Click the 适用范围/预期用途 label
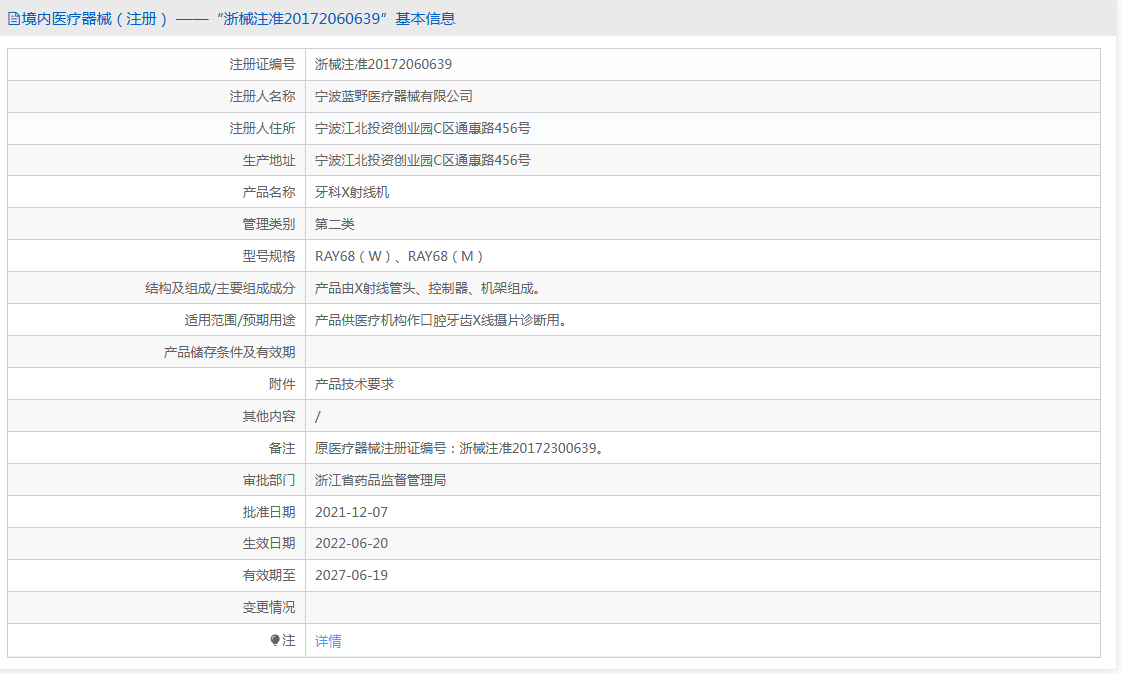The image size is (1122, 674). point(240,321)
